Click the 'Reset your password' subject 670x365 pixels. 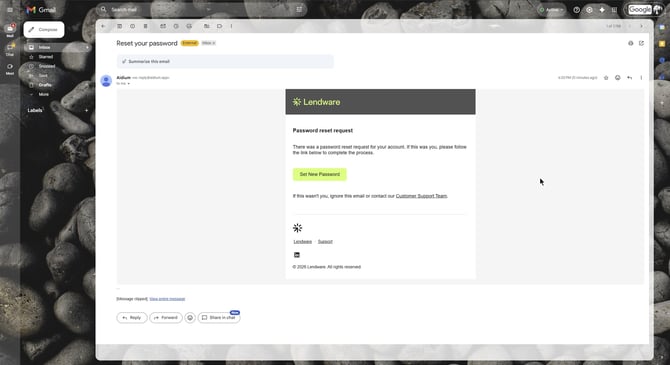[x=147, y=43]
